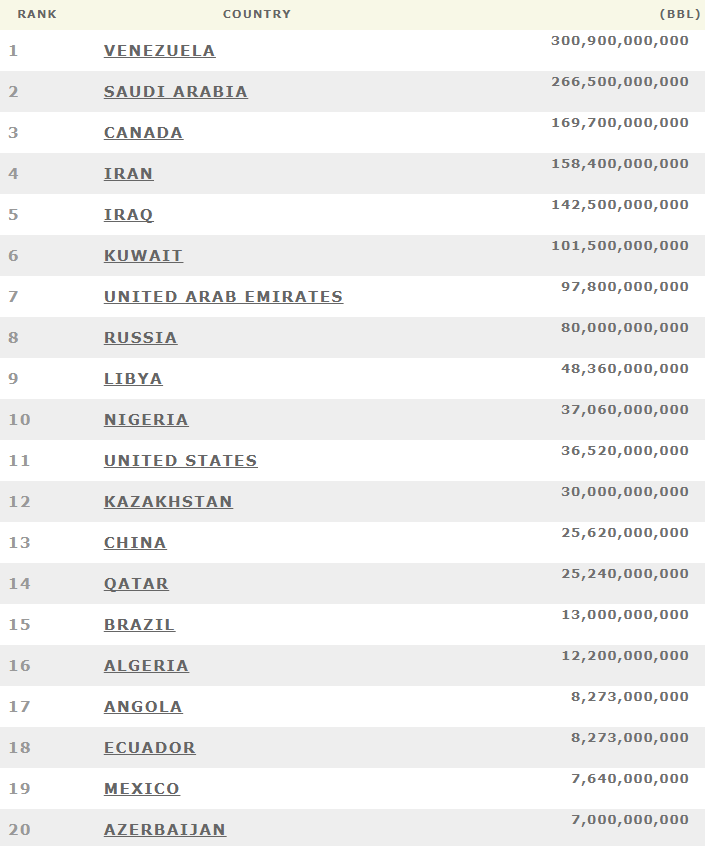Open the Libya country link
Screen dimensions: 705x846
(x=133, y=379)
